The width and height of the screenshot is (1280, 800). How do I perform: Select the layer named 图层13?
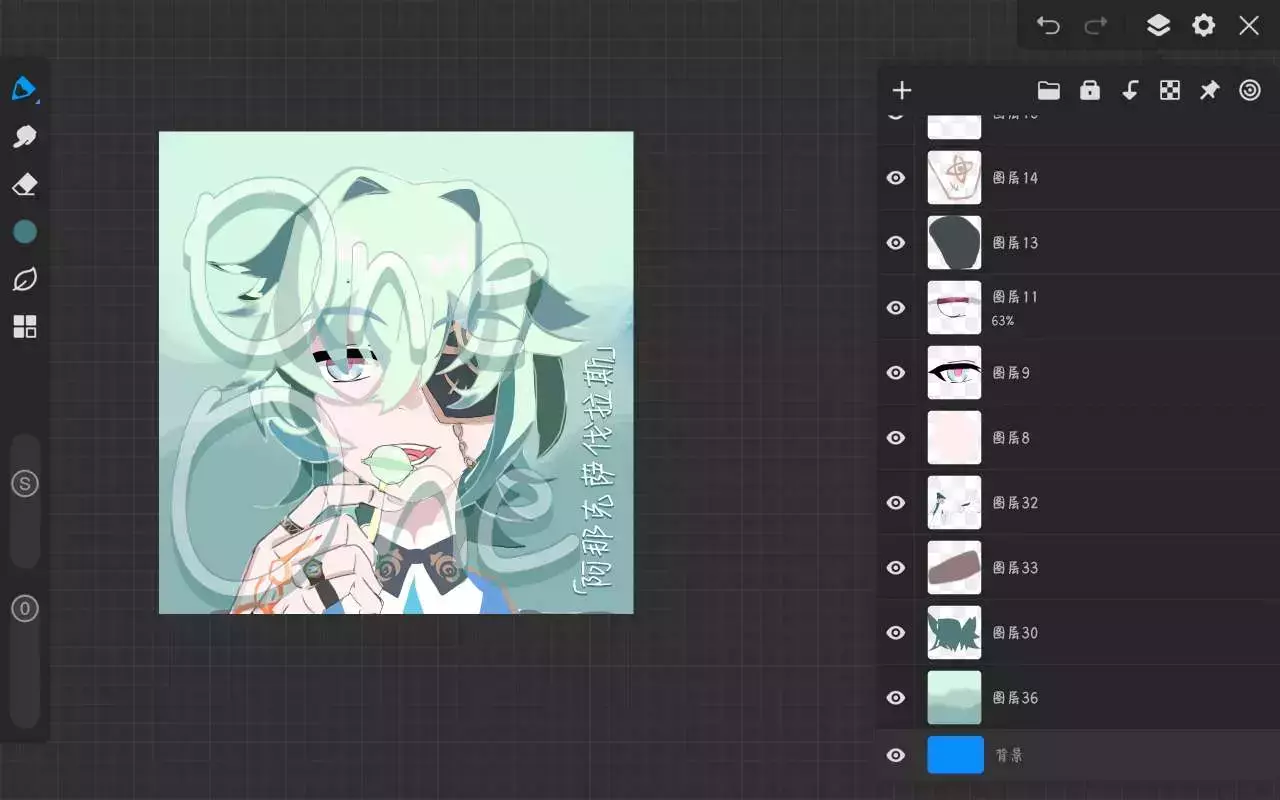[x=1015, y=243]
